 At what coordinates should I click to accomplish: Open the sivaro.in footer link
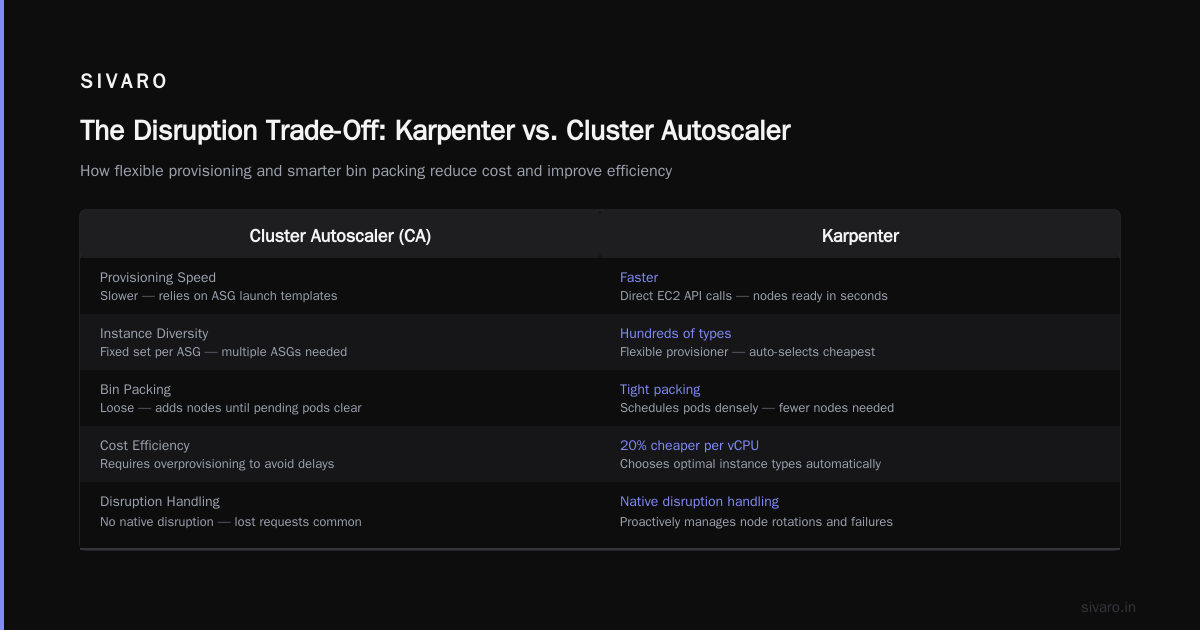click(x=1108, y=607)
